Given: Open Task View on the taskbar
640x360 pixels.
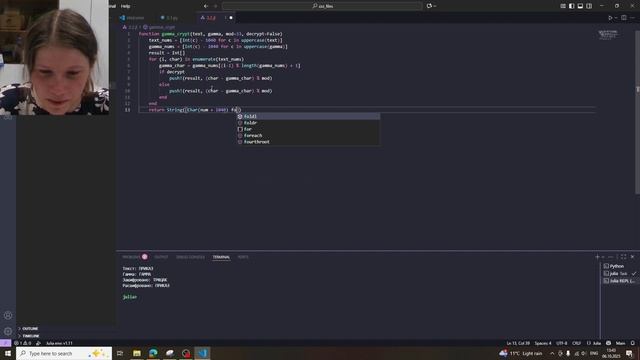Looking at the screenshot, I should pos(120,353).
